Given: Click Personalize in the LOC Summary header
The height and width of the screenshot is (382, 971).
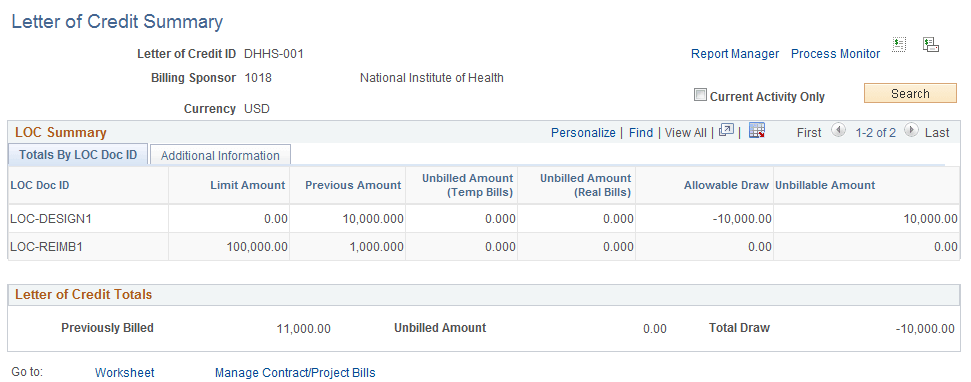Looking at the screenshot, I should [x=583, y=132].
